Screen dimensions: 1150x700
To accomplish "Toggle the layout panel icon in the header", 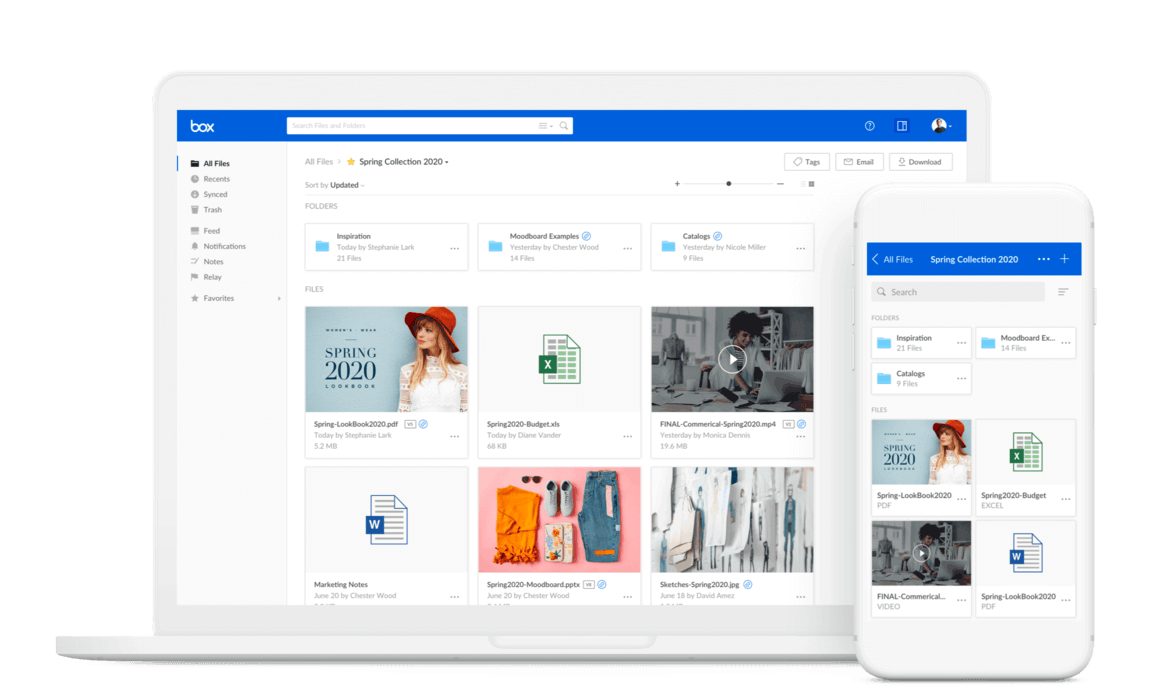I will pyautogui.click(x=902, y=126).
